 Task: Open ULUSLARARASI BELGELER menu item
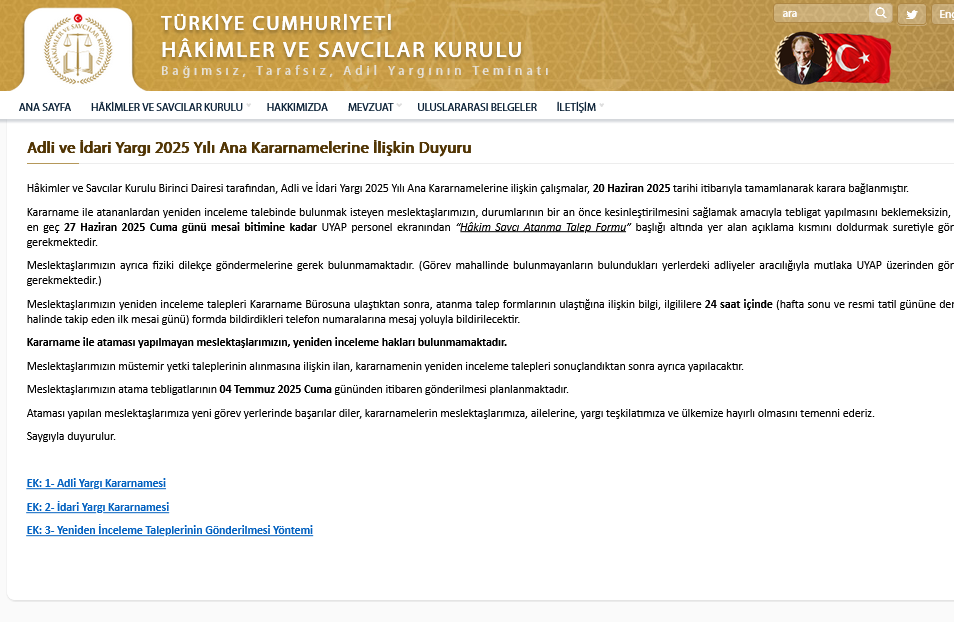click(477, 107)
